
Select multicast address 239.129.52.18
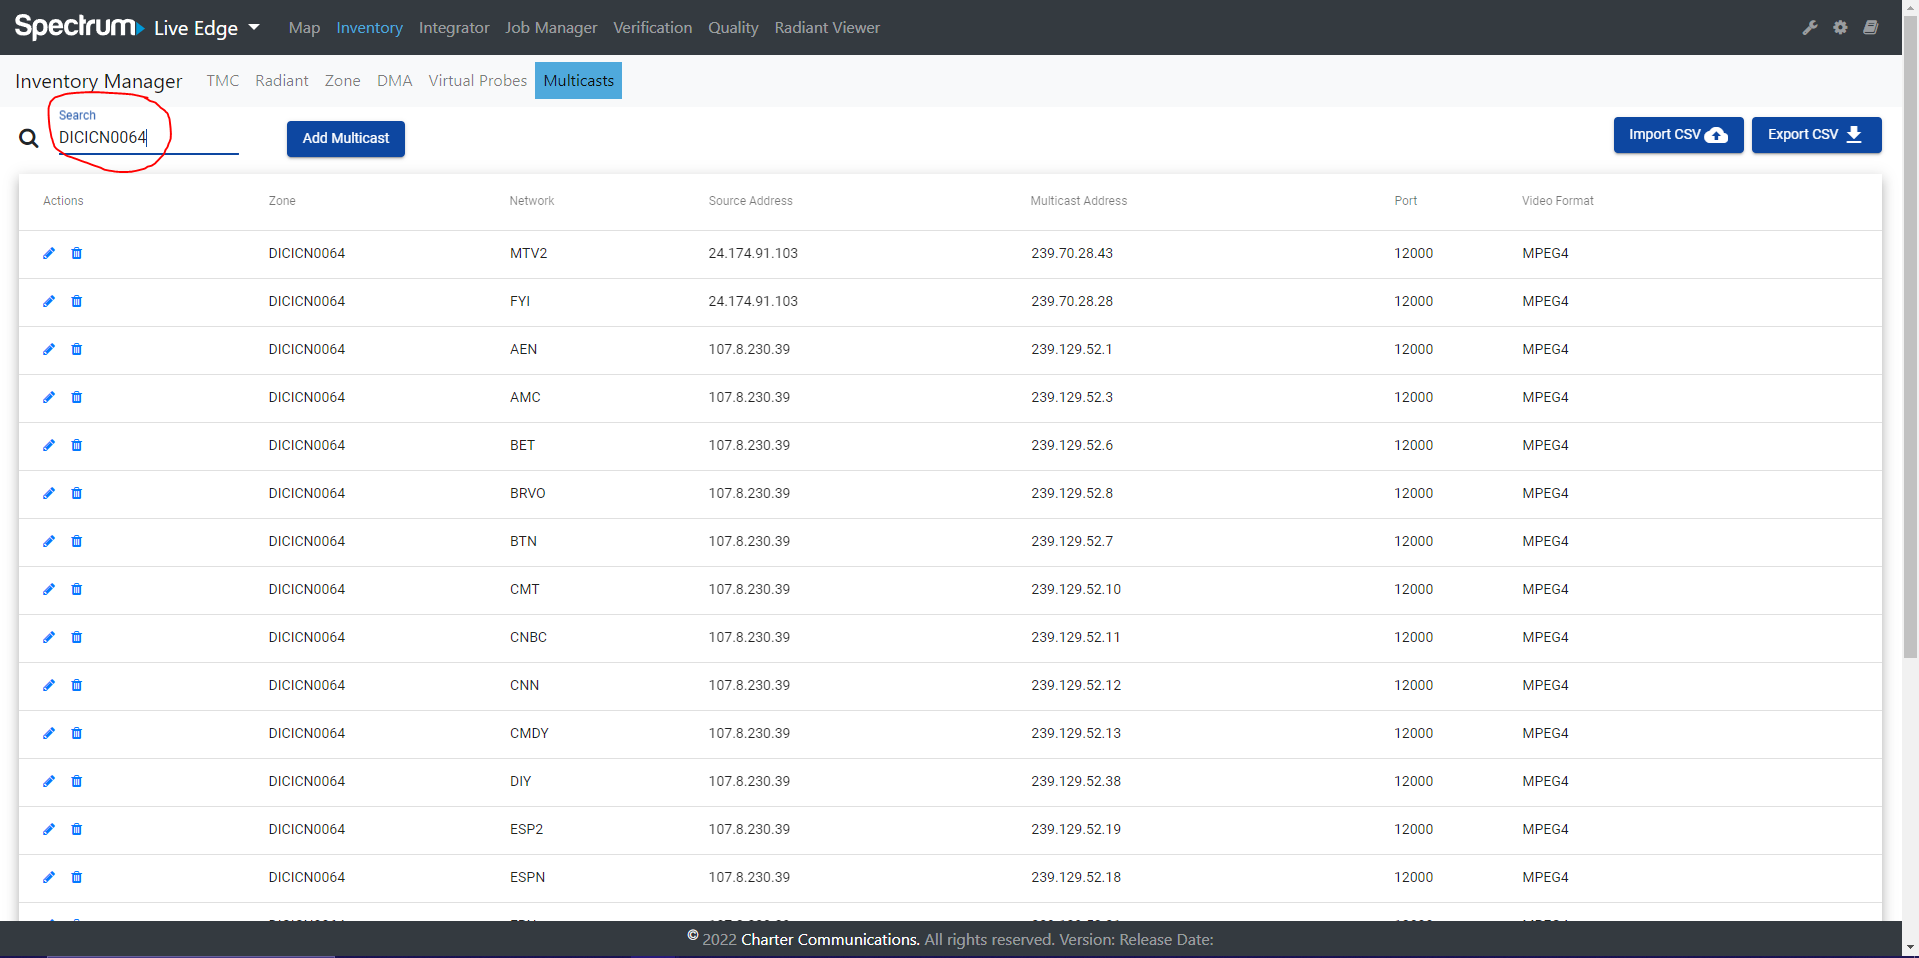(1076, 877)
